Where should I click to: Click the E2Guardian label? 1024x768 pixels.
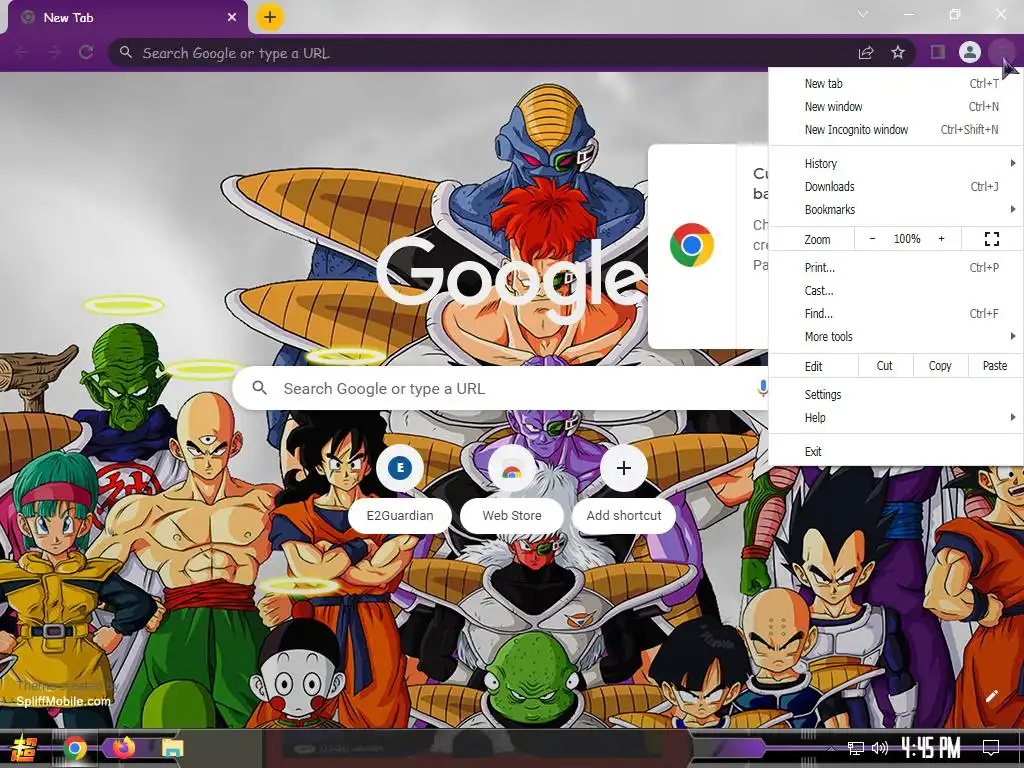pyautogui.click(x=400, y=515)
